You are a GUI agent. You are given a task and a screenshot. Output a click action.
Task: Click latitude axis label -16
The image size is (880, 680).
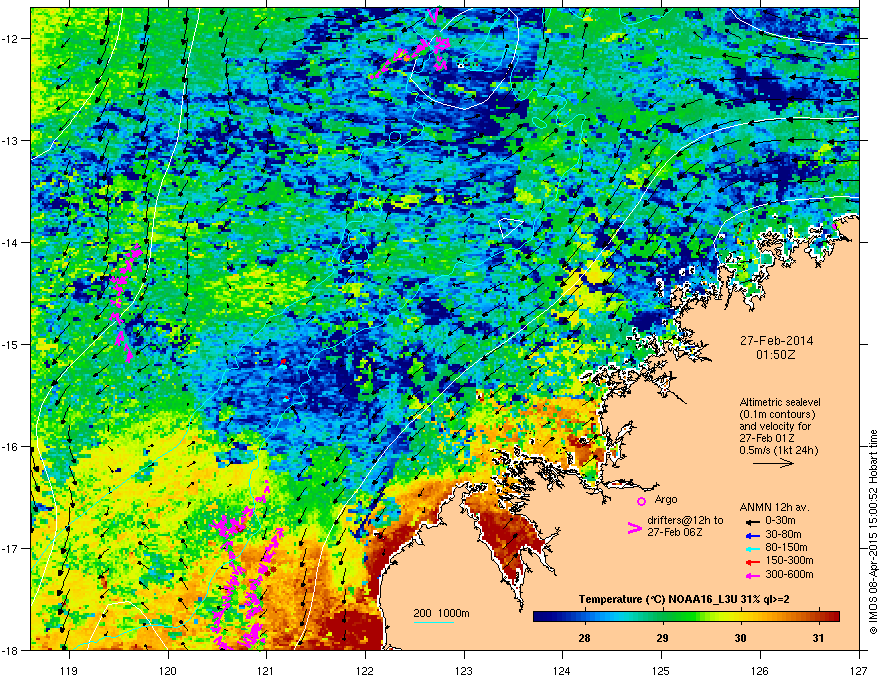(x=10, y=447)
